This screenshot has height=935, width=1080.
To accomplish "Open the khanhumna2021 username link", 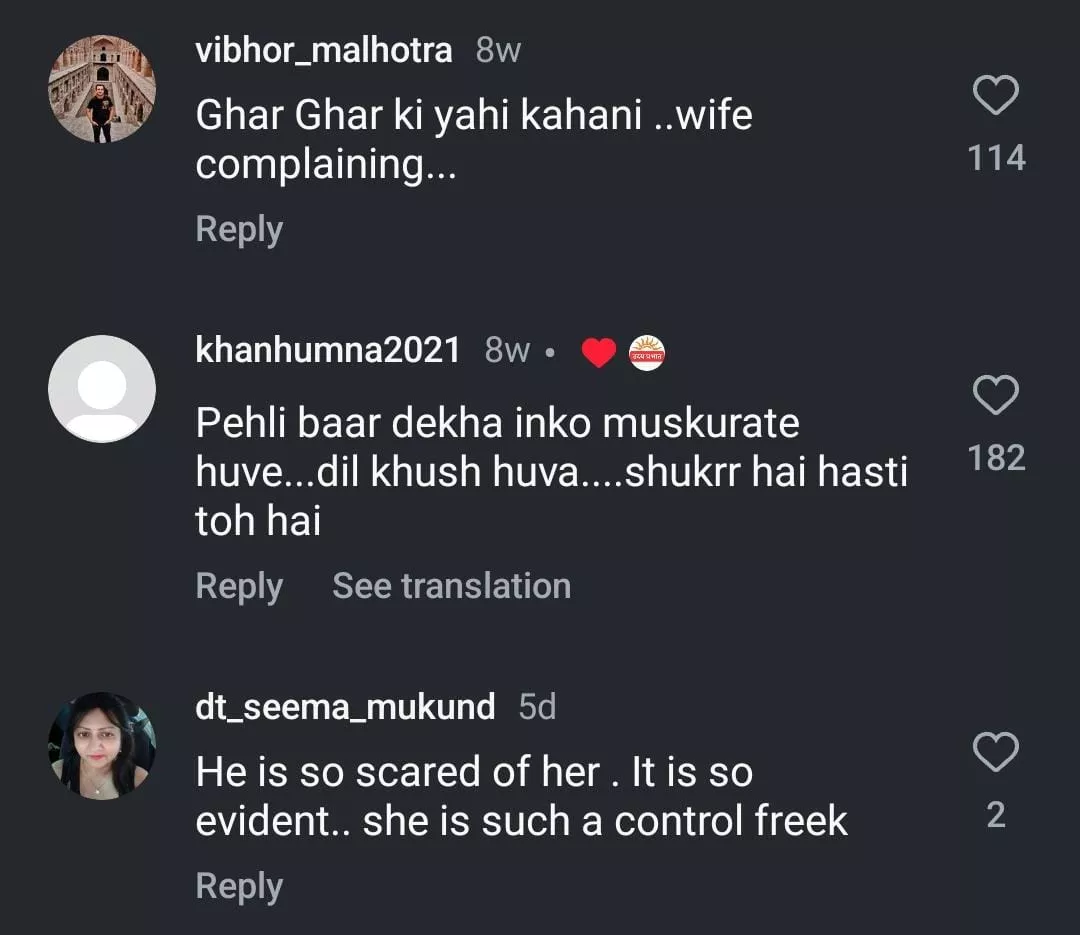I will [328, 350].
